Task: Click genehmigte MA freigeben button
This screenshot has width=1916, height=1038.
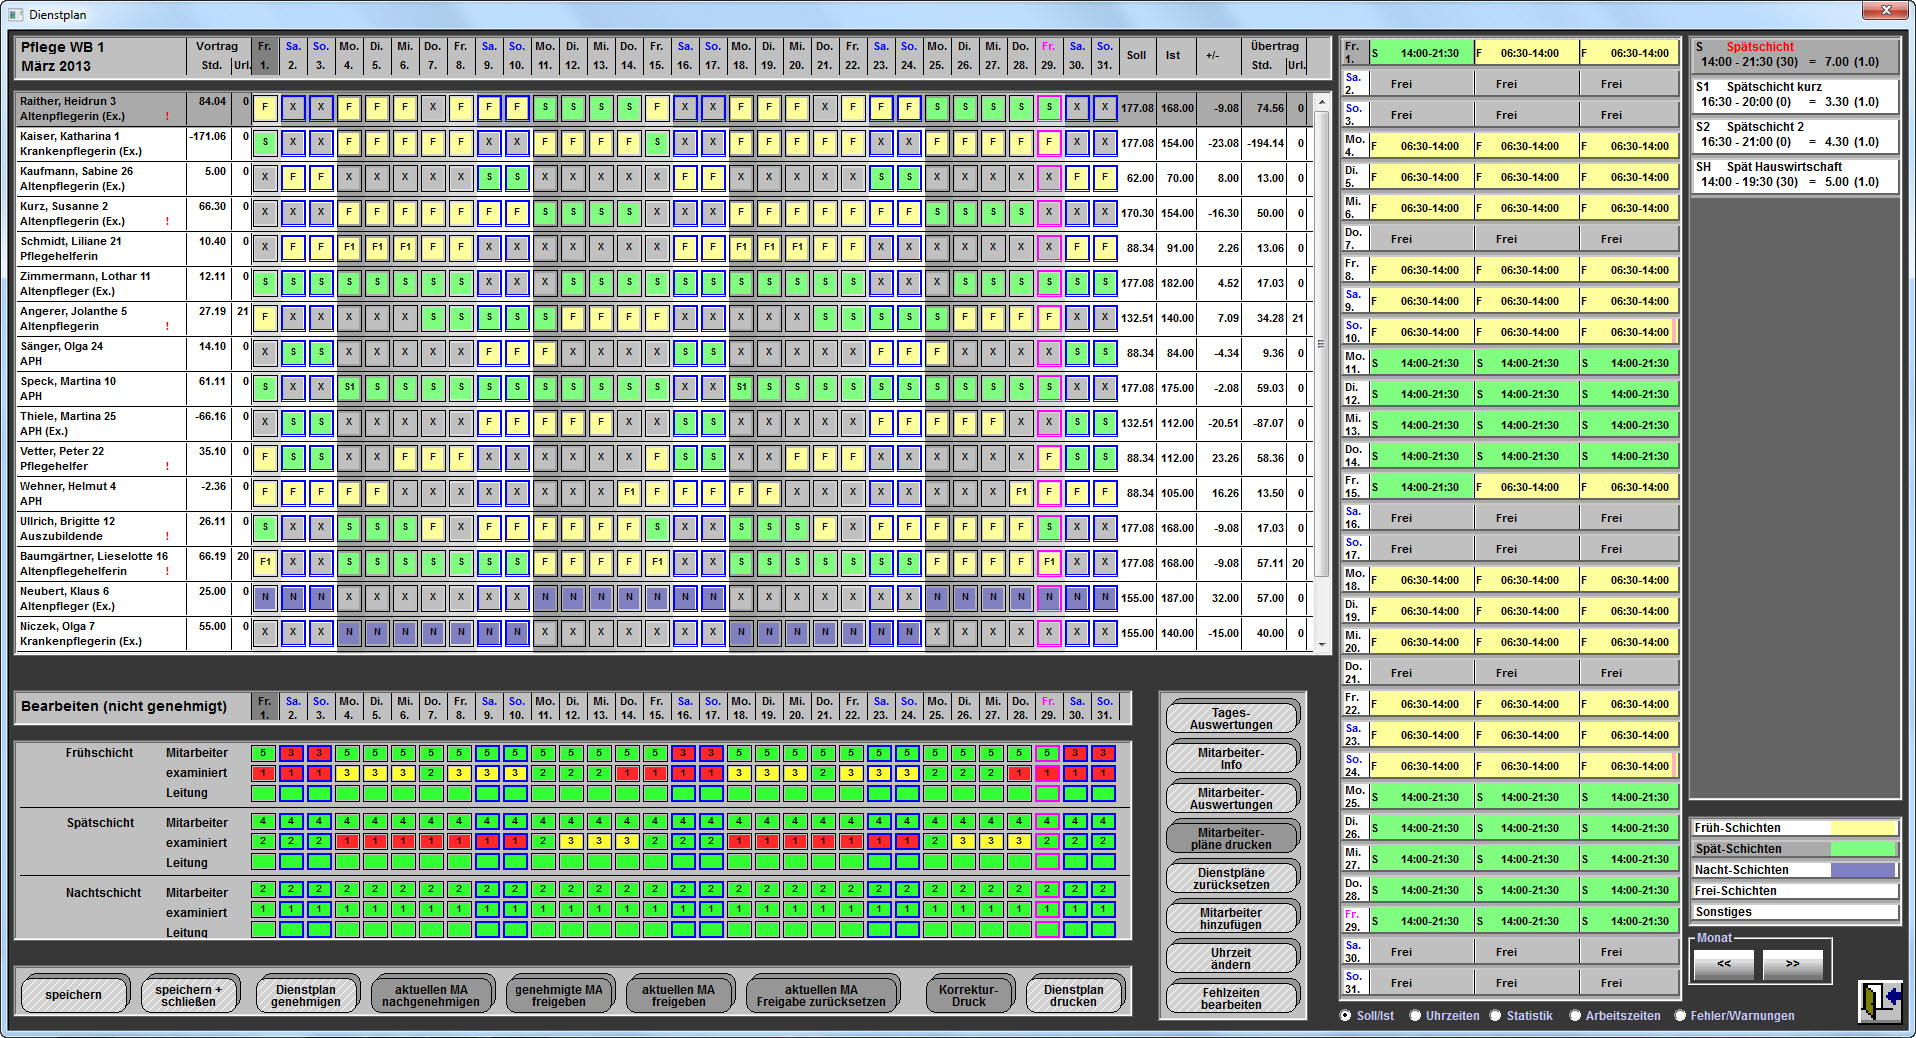Action: 559,995
